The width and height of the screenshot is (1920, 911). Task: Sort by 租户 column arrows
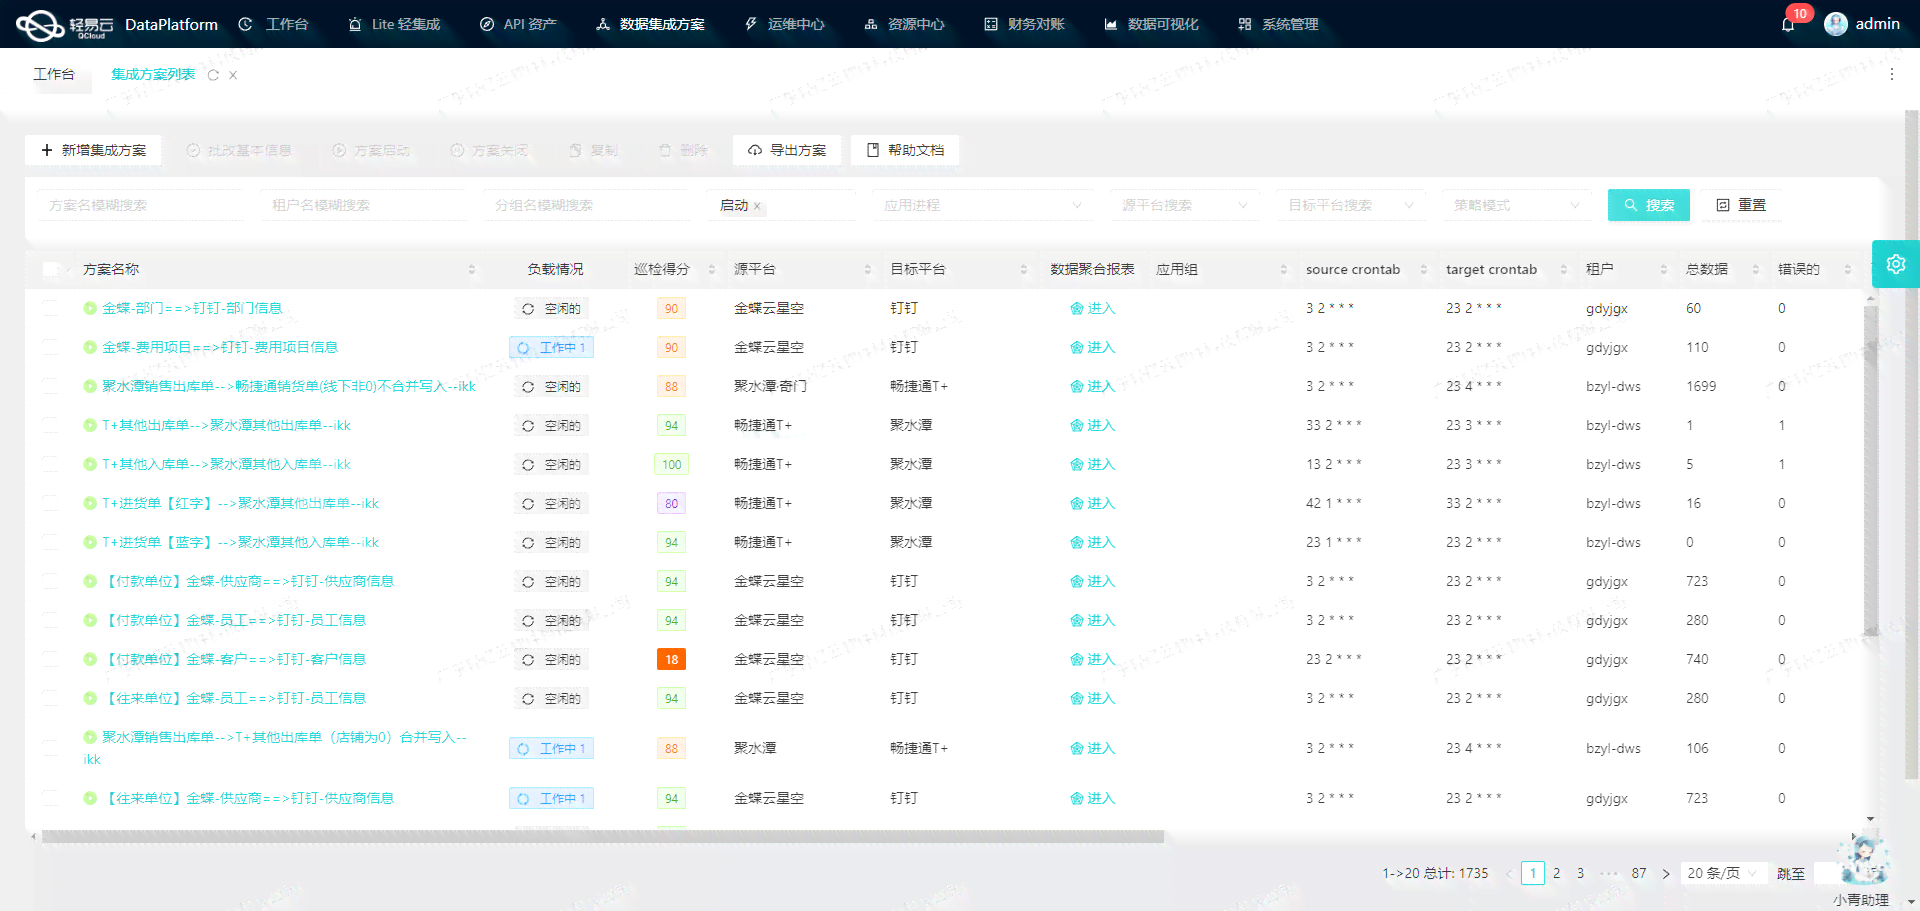[x=1664, y=269]
